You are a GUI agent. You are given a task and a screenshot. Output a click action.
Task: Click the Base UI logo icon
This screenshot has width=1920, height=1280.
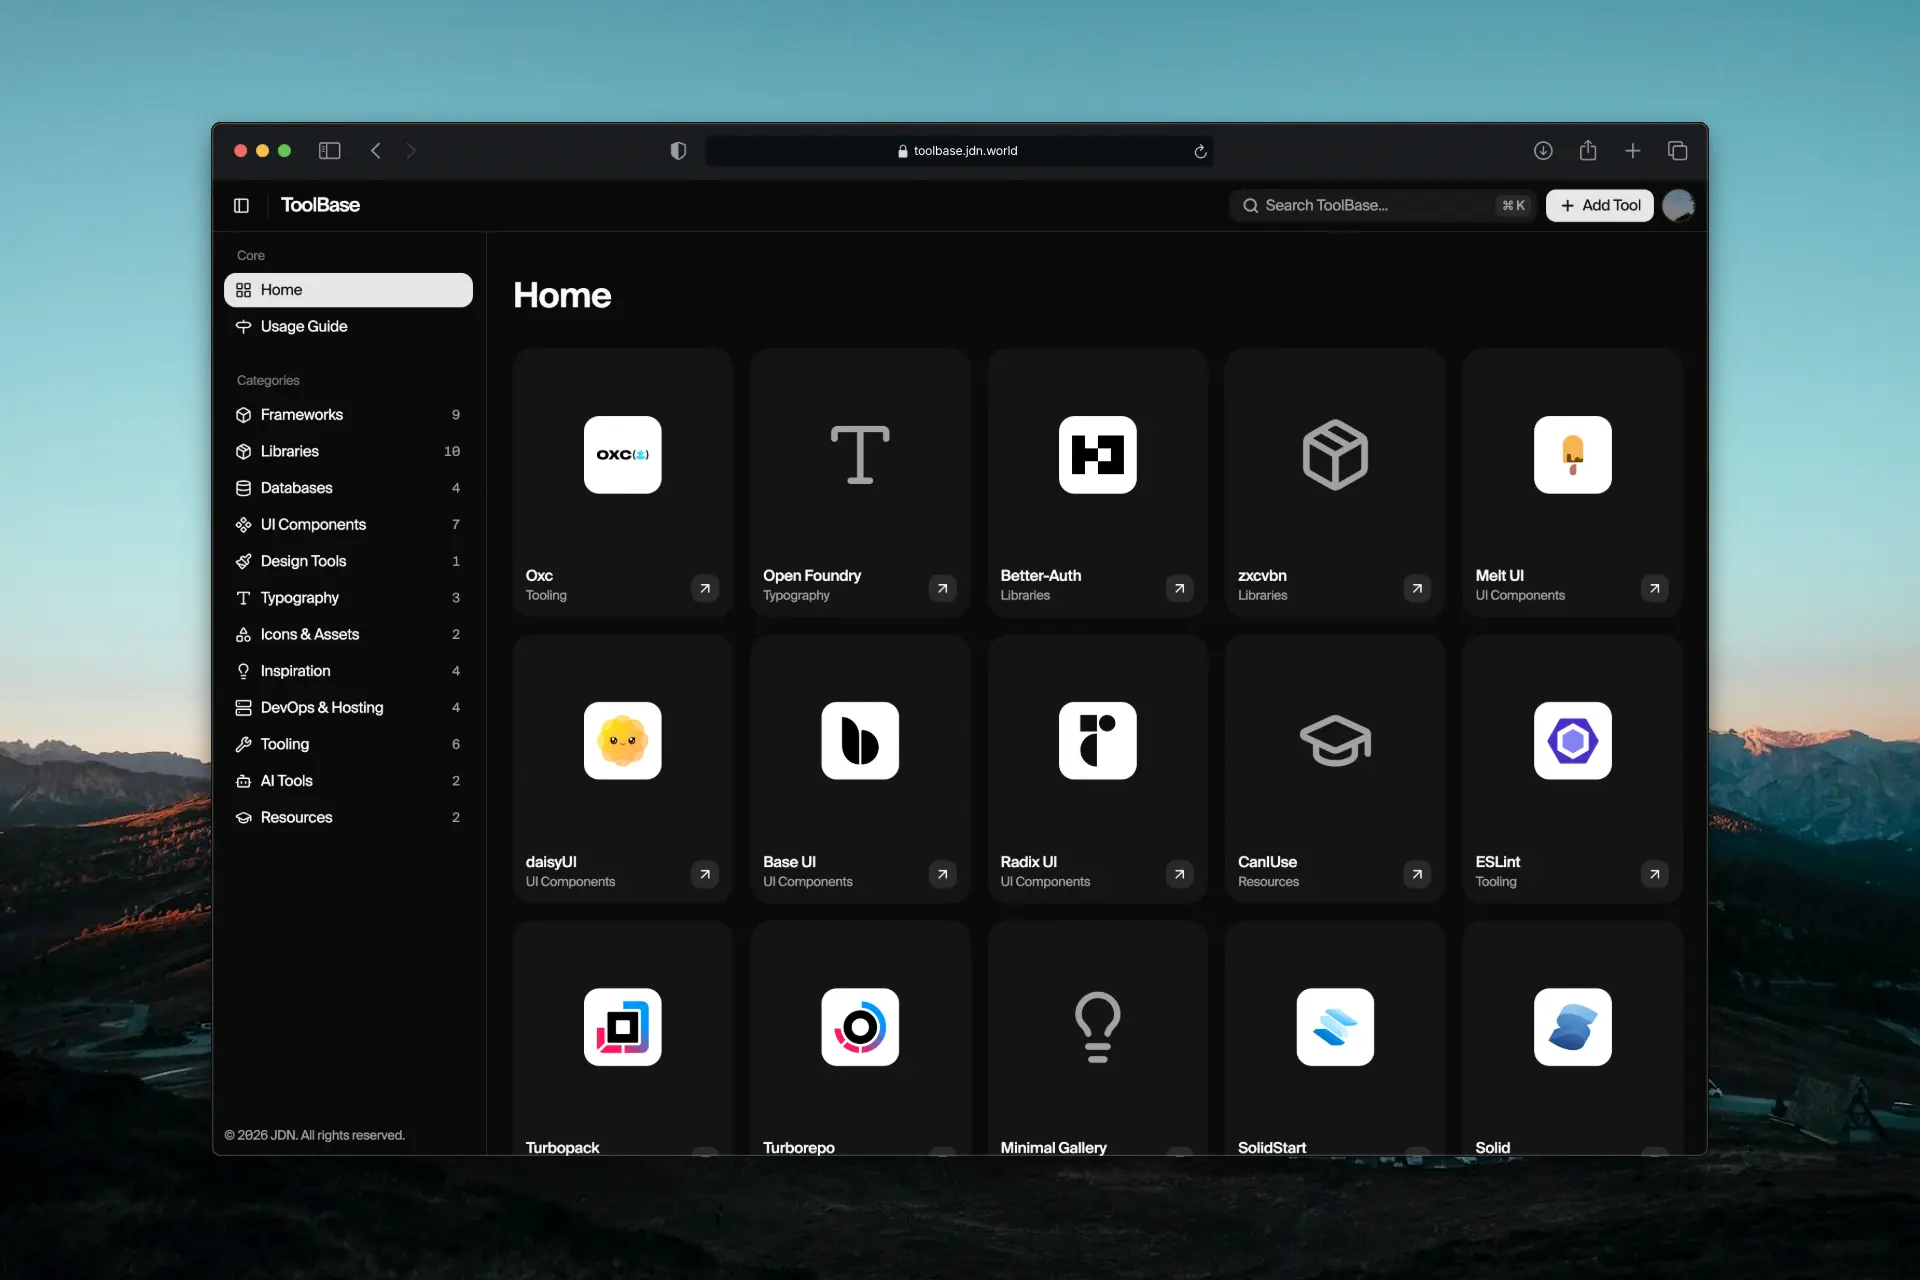(860, 741)
